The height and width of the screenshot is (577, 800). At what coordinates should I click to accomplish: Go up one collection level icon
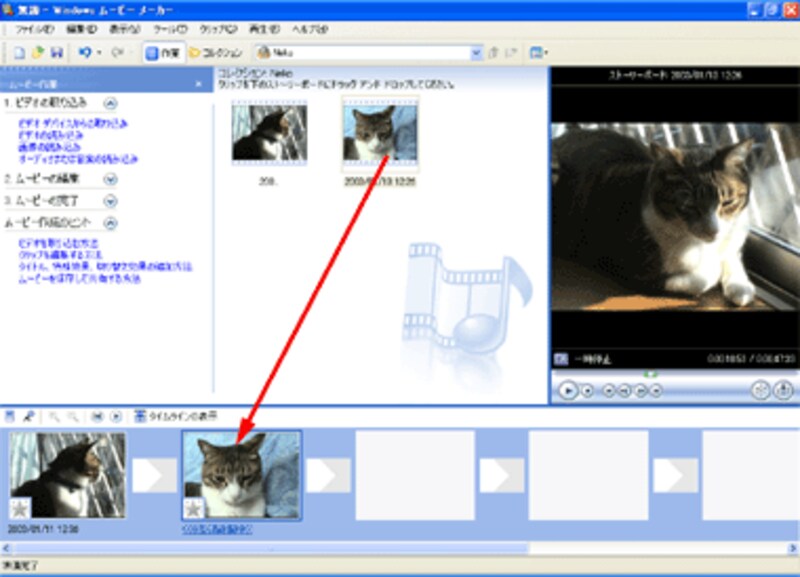493,53
